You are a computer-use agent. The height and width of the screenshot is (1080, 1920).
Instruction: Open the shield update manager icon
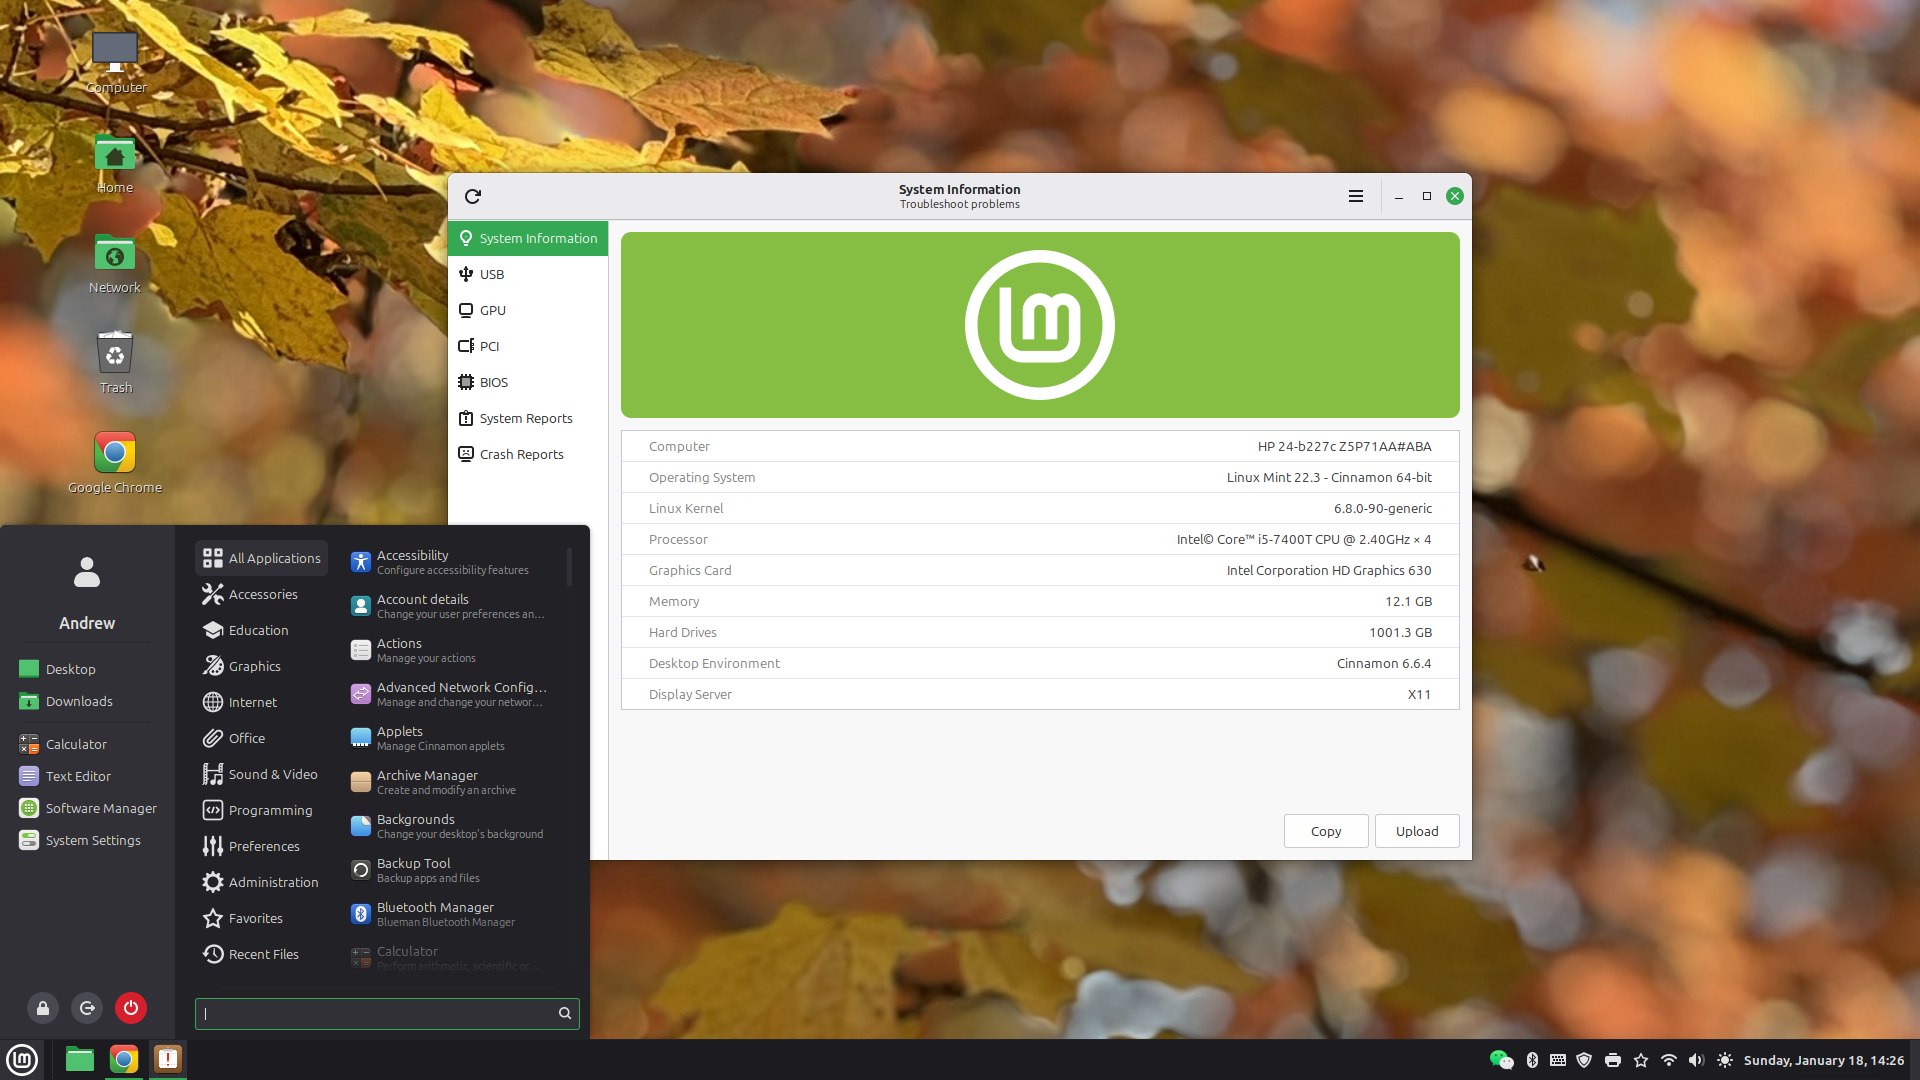tap(1584, 1060)
